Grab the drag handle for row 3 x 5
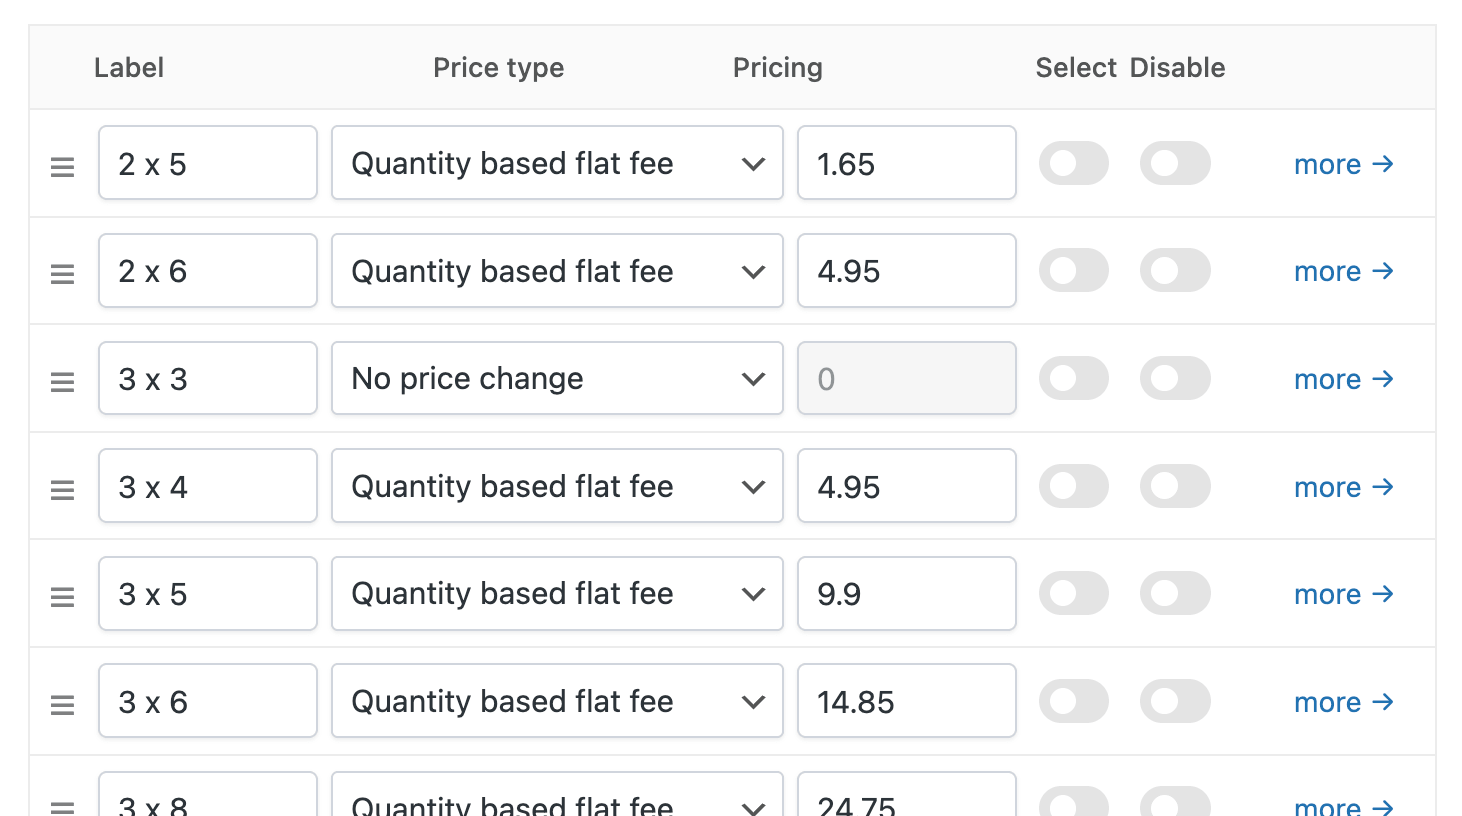The height and width of the screenshot is (816, 1462). tap(62, 596)
